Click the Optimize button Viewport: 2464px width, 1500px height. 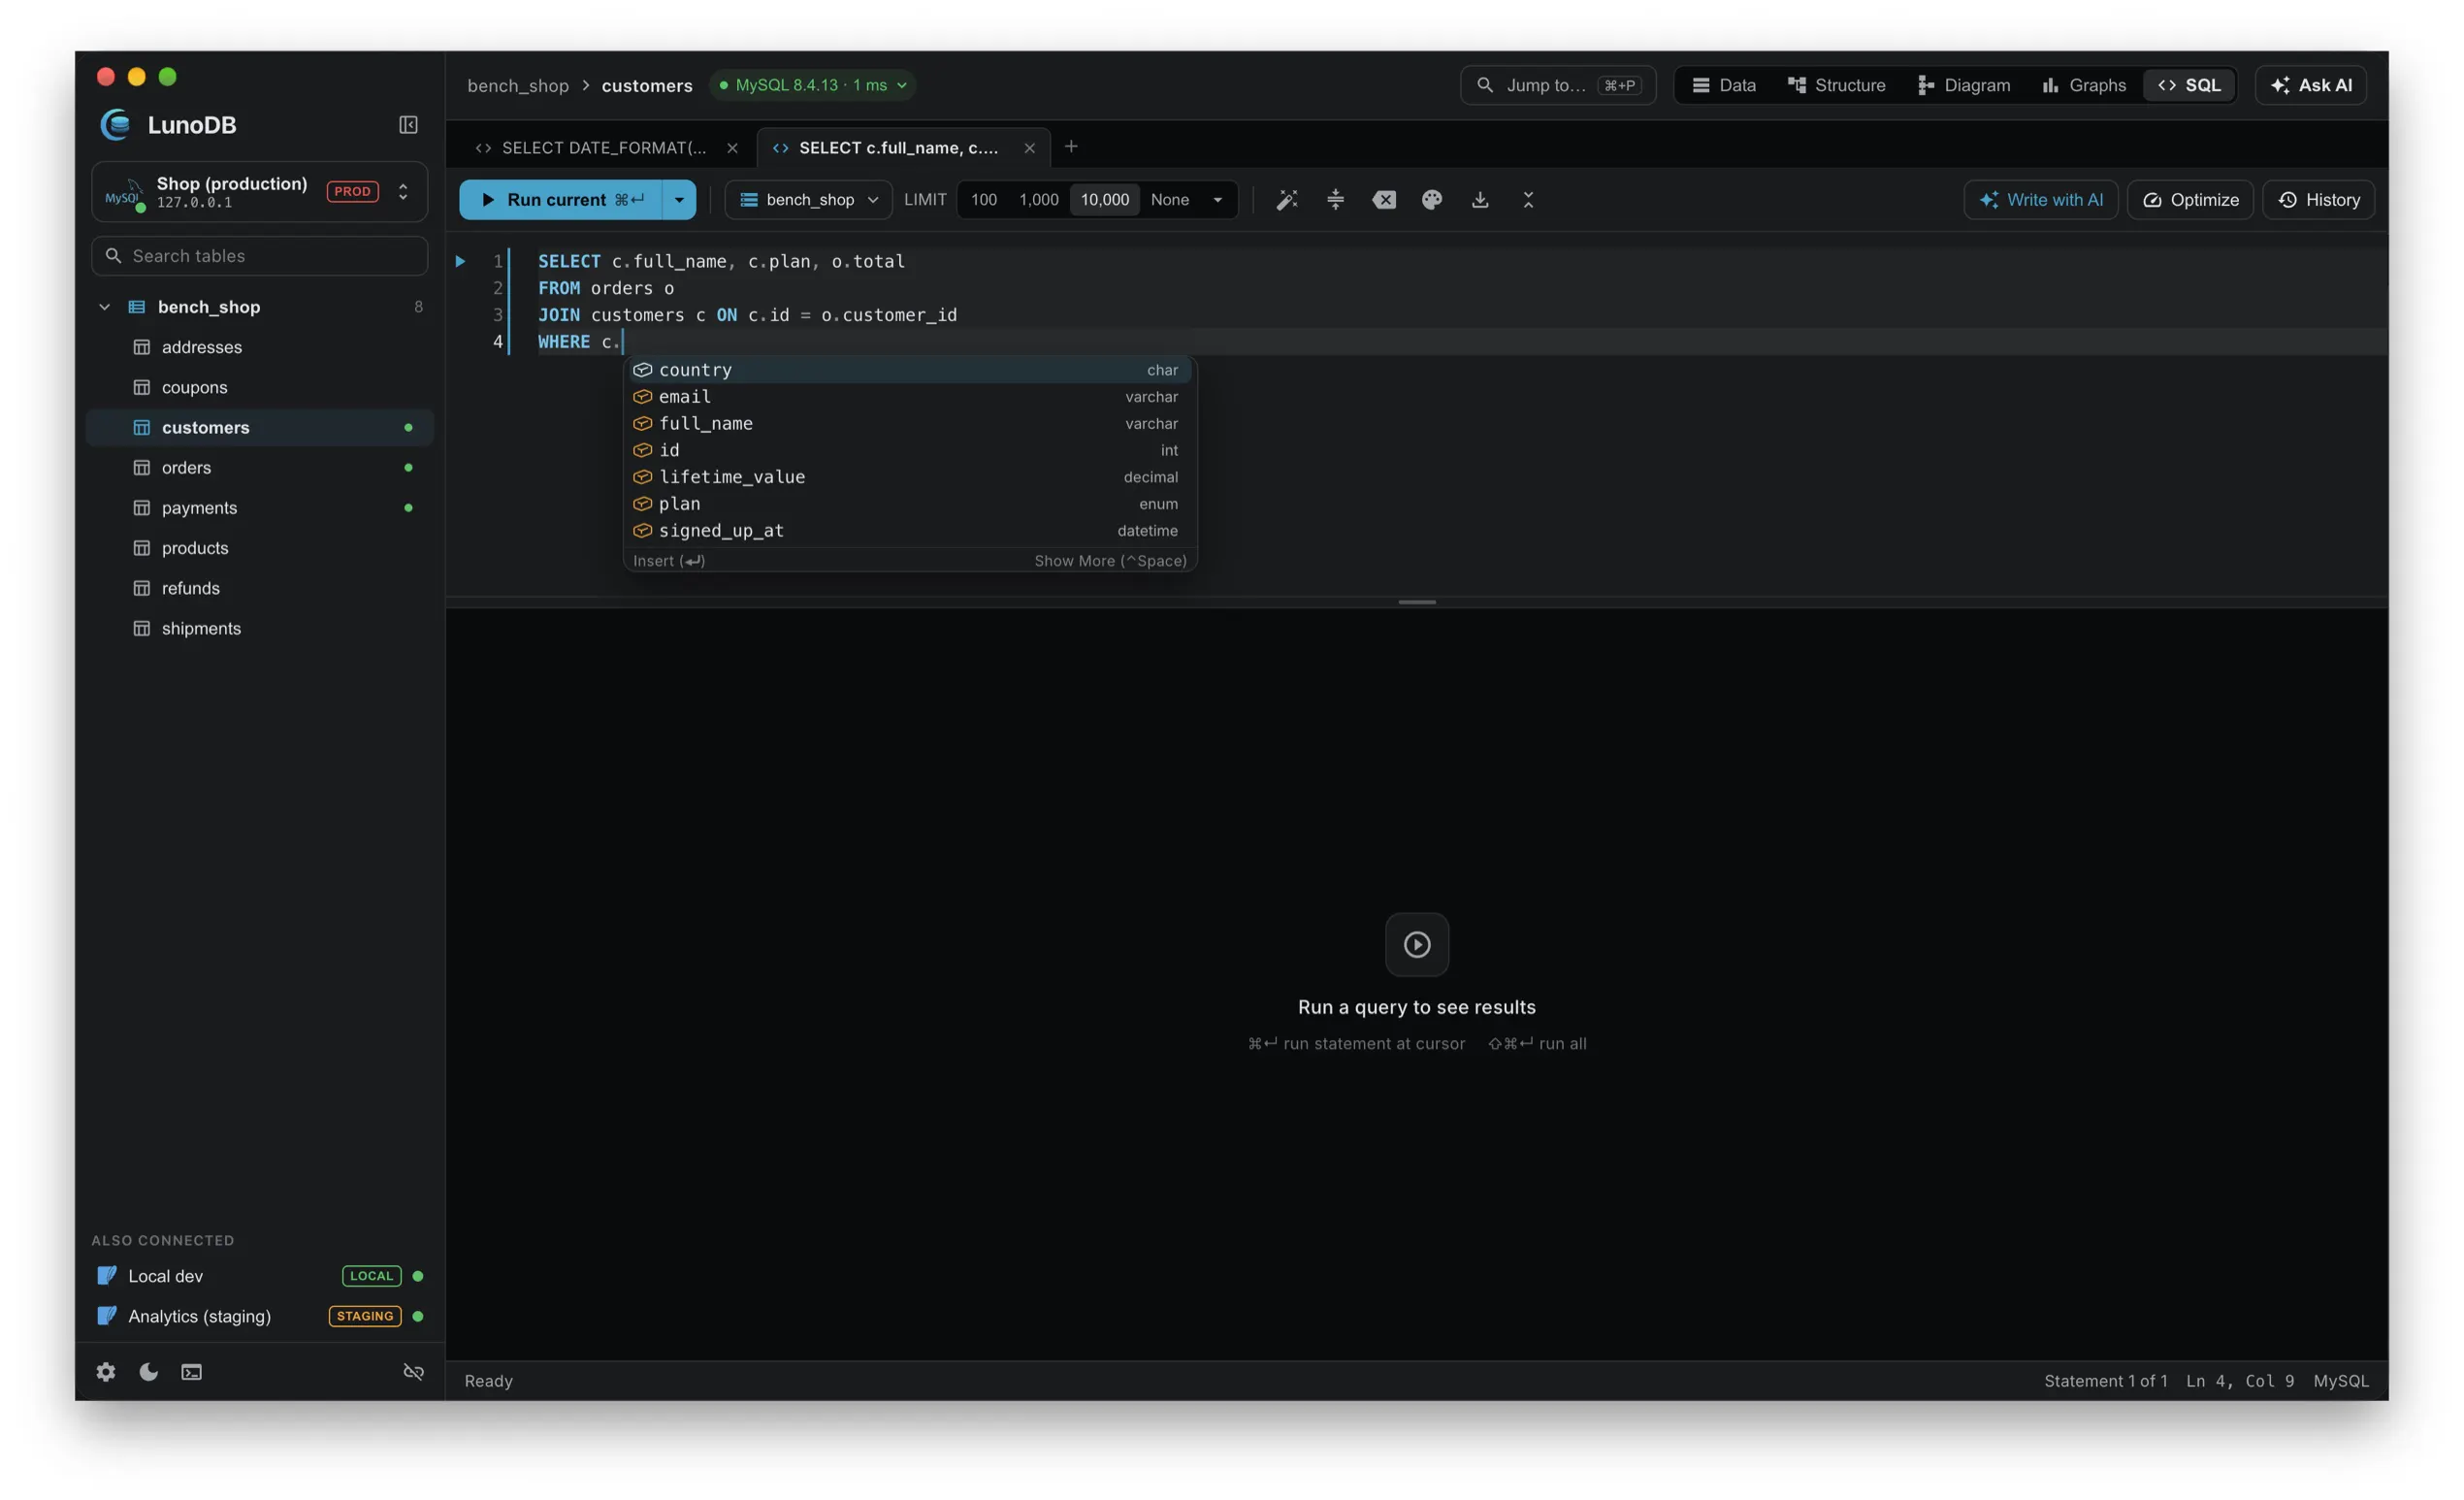2190,200
